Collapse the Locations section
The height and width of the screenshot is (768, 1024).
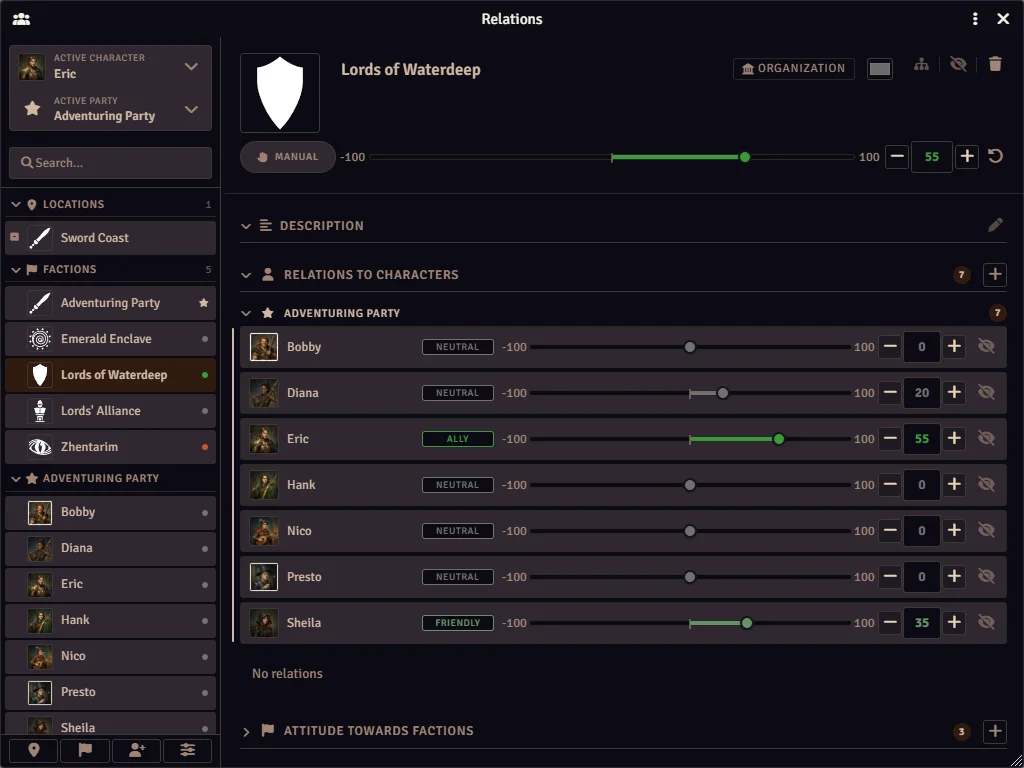click(16, 204)
